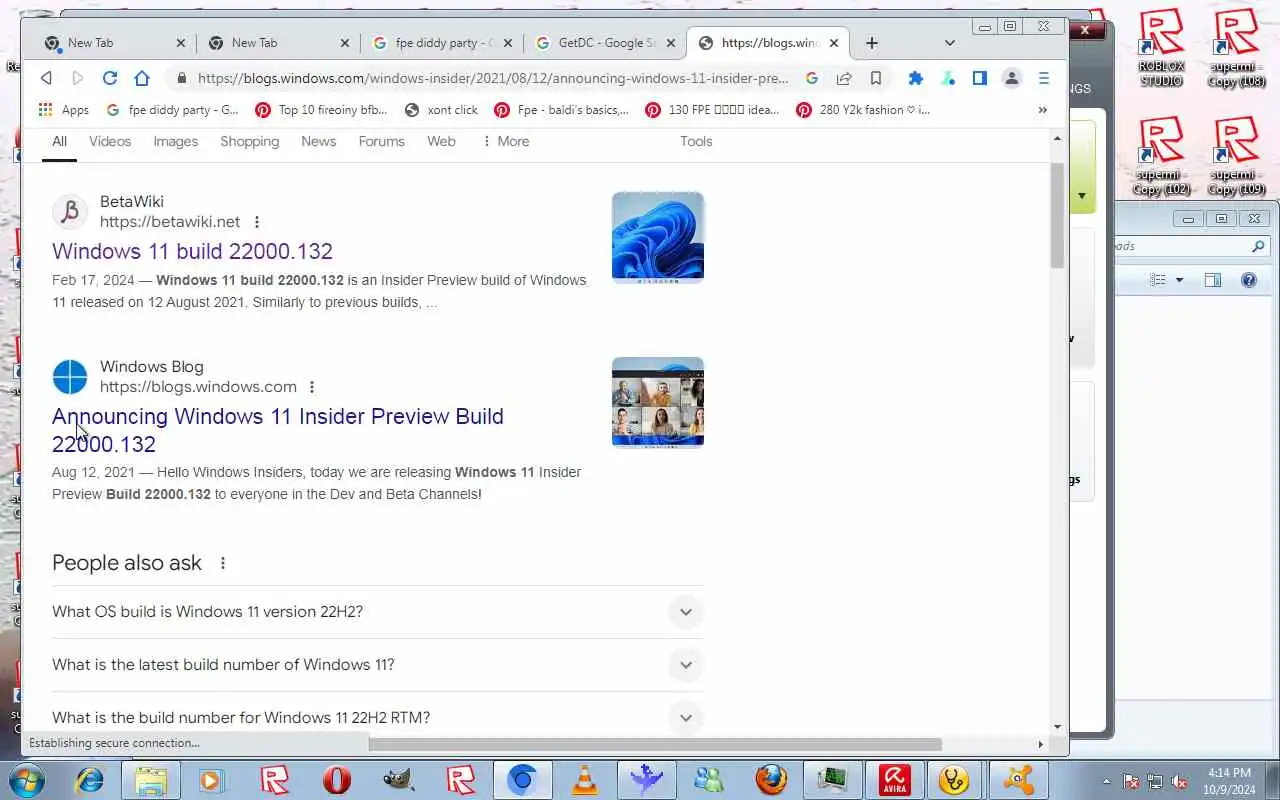Viewport: 1280px width, 800px height.
Task: Expand What OS build is Windows 11 version 22H2
Action: click(378, 612)
